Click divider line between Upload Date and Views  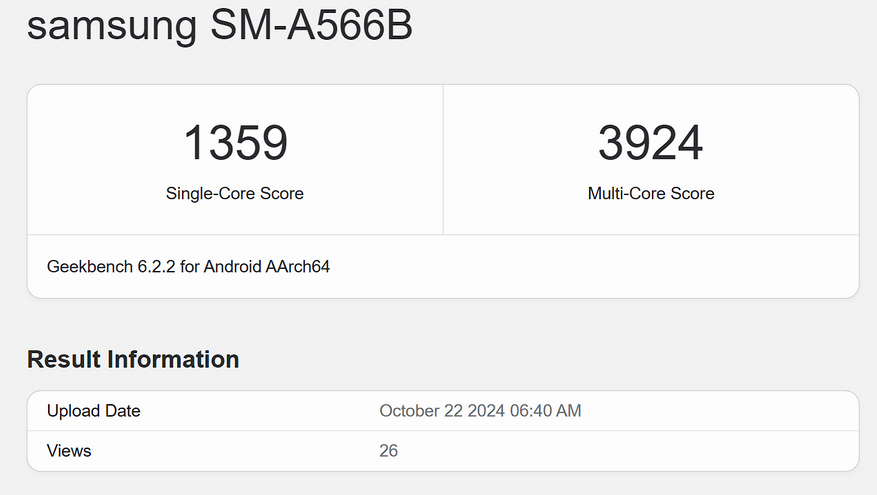[x=443, y=431]
